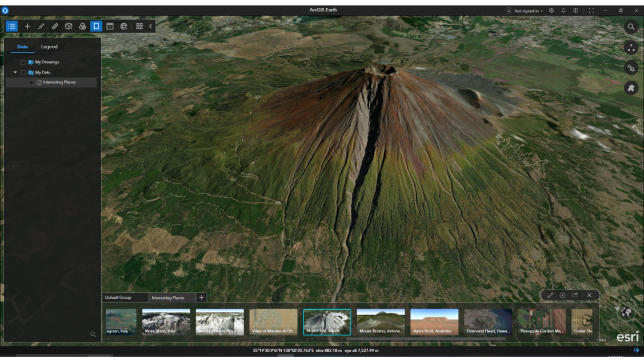
Task: Open the third snowy mountain bookmark thumbnail
Action: [220, 322]
